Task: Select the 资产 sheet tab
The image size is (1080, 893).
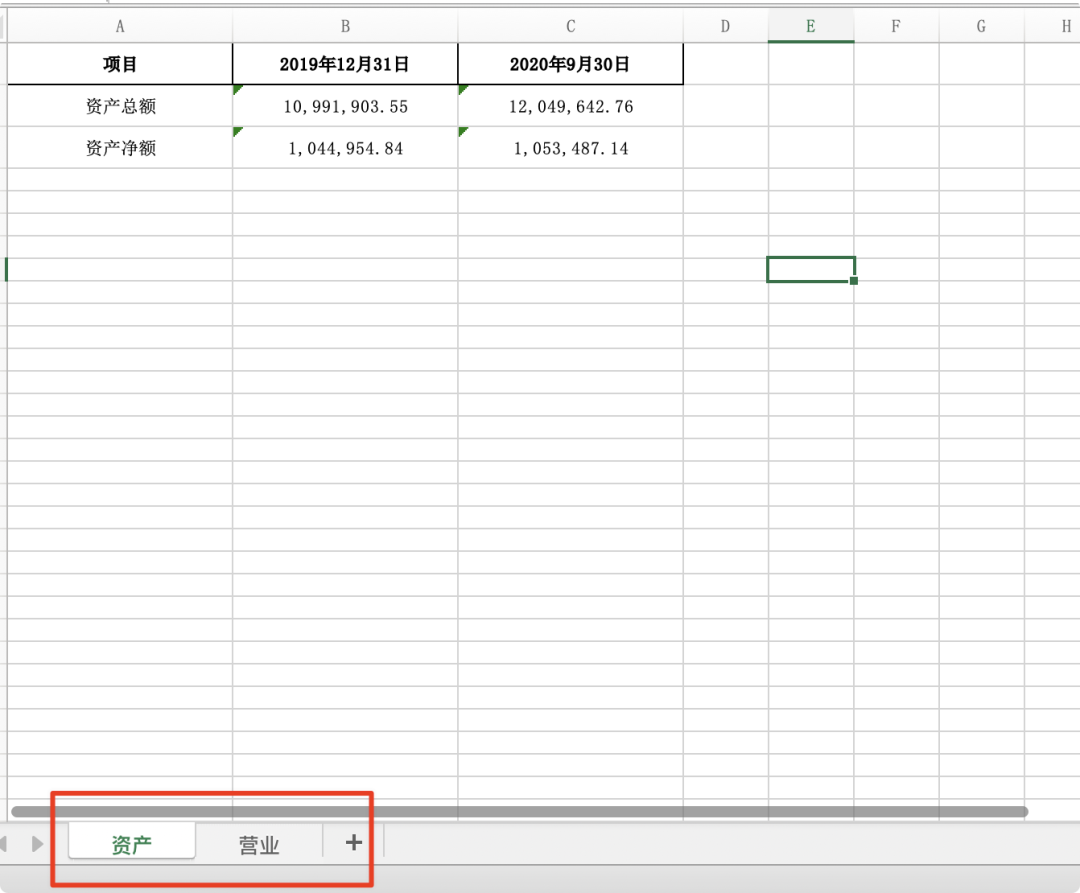Action: [132, 844]
